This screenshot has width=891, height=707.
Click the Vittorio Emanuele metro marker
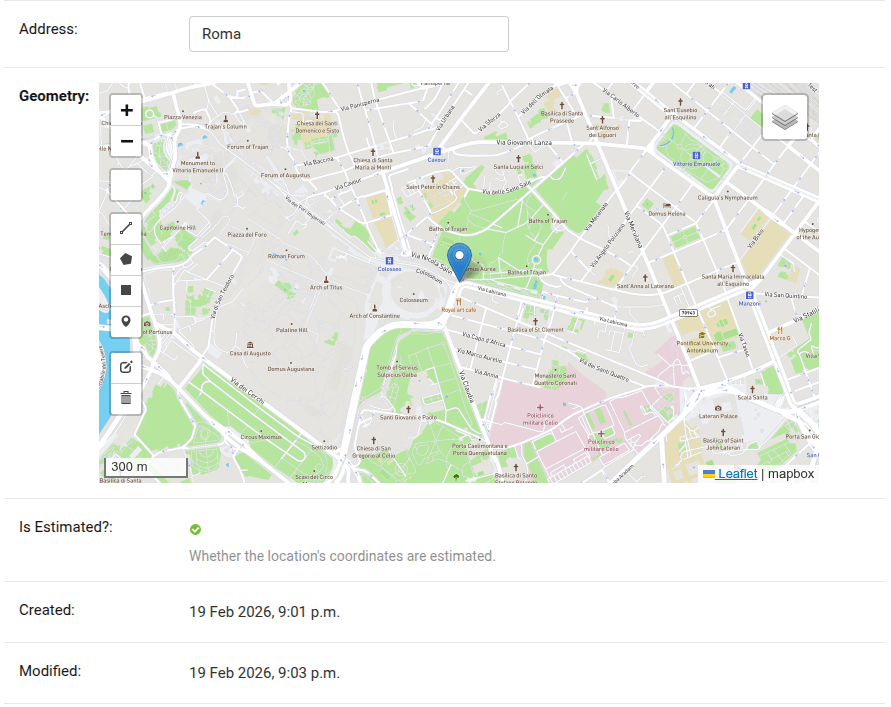coord(697,156)
